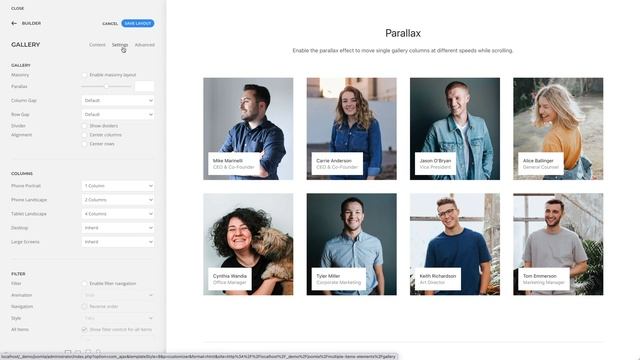Open Tablet Landscape columns dropdown

pyautogui.click(x=118, y=214)
